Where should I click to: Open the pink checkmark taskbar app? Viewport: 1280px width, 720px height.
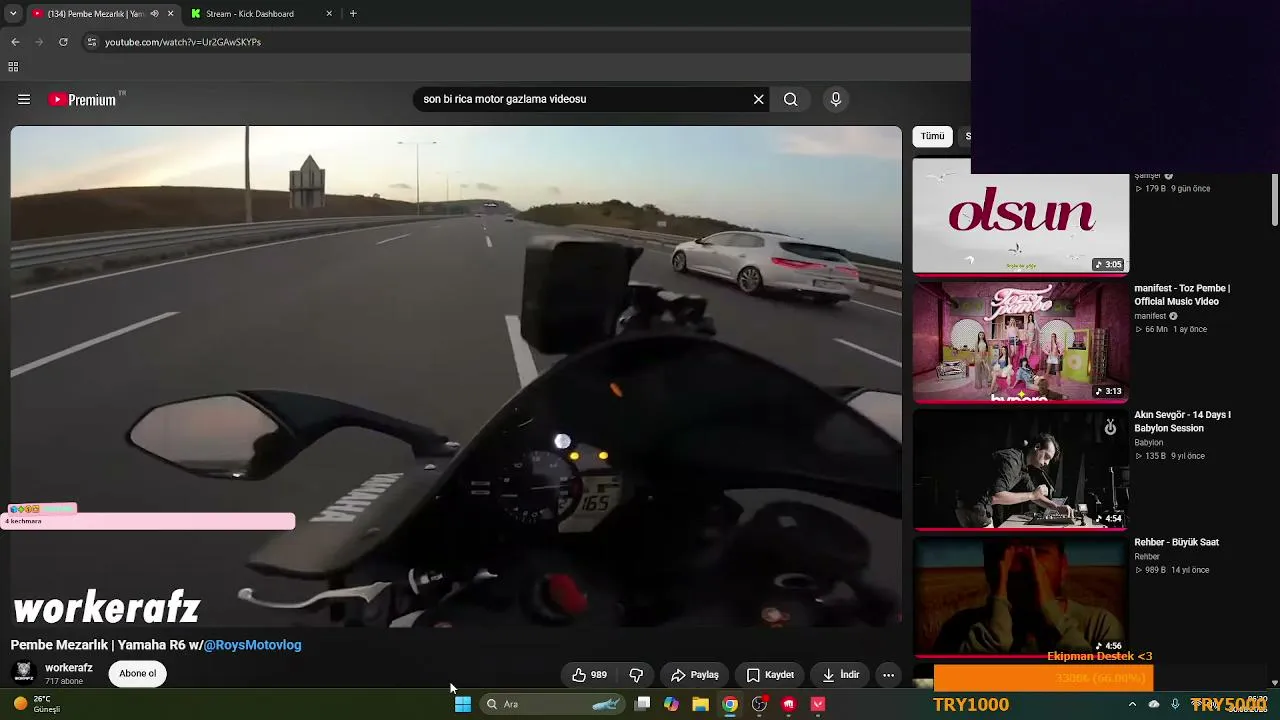[x=818, y=704]
